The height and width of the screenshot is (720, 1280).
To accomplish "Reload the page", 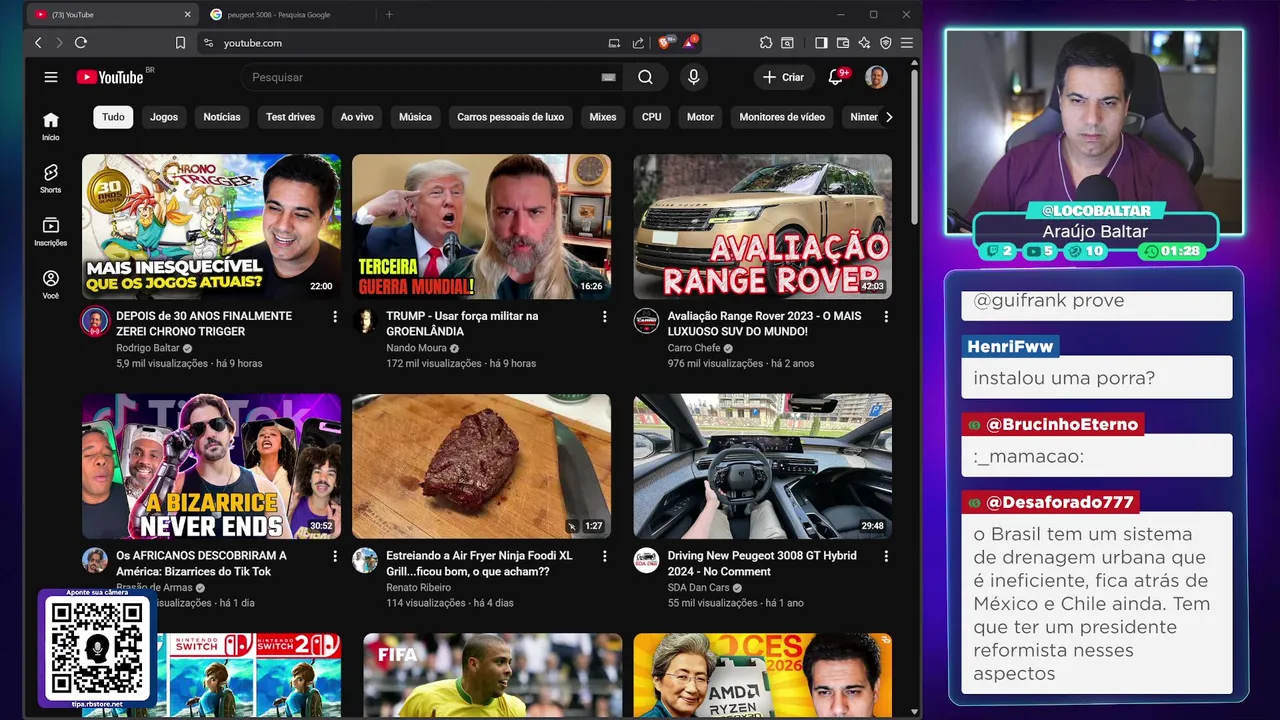I will 81,43.
